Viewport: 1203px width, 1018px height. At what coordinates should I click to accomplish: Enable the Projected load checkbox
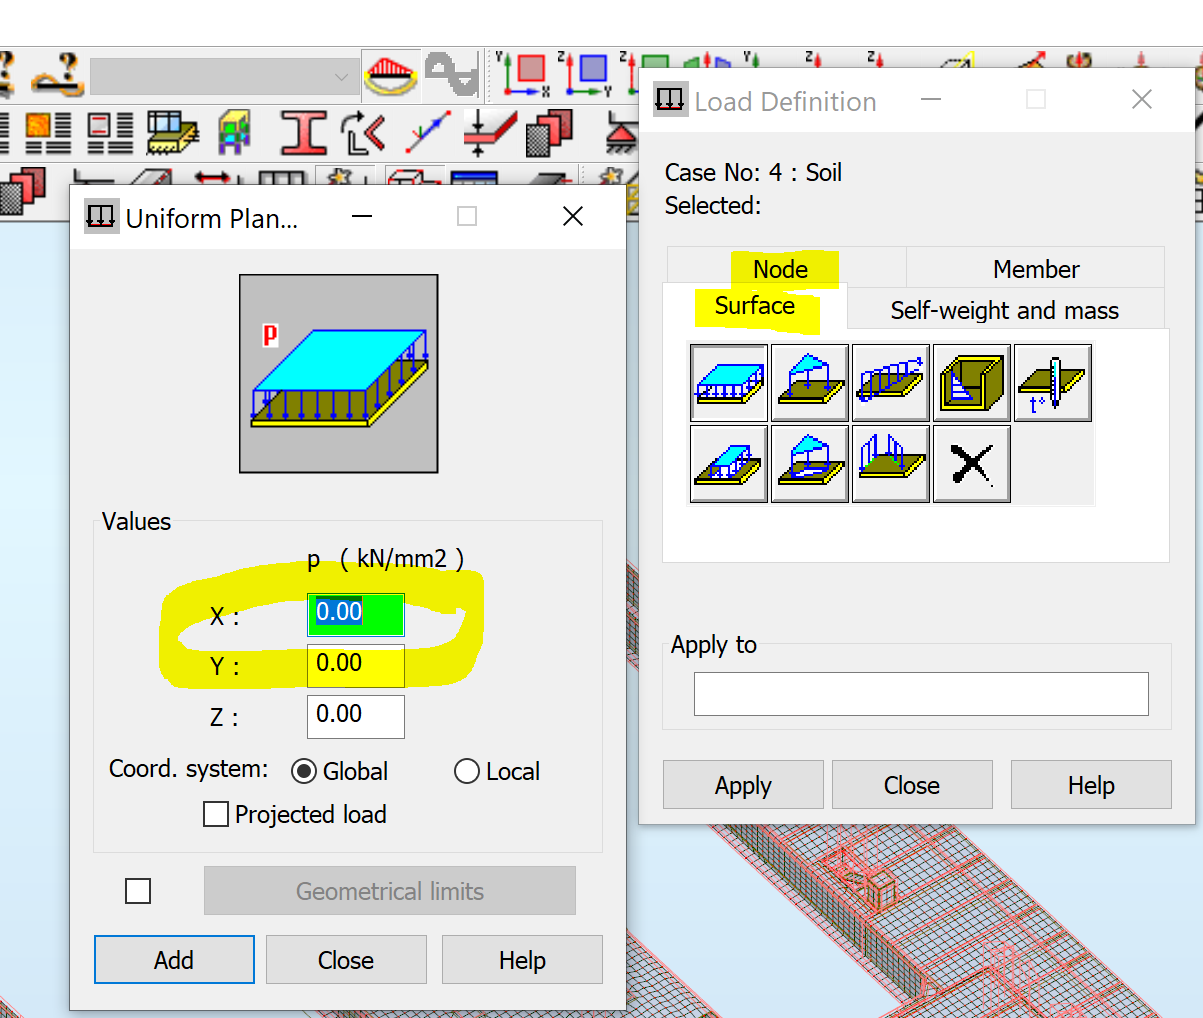pos(216,814)
